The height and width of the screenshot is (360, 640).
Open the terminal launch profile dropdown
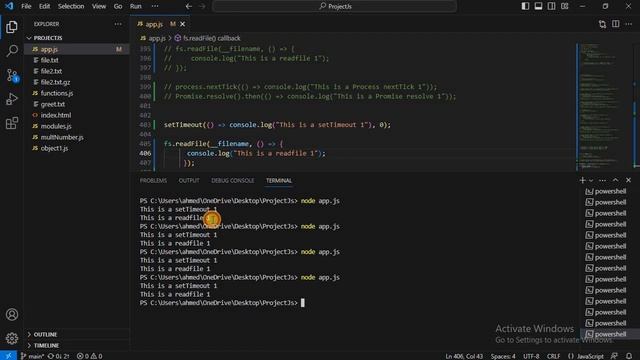[591, 180]
